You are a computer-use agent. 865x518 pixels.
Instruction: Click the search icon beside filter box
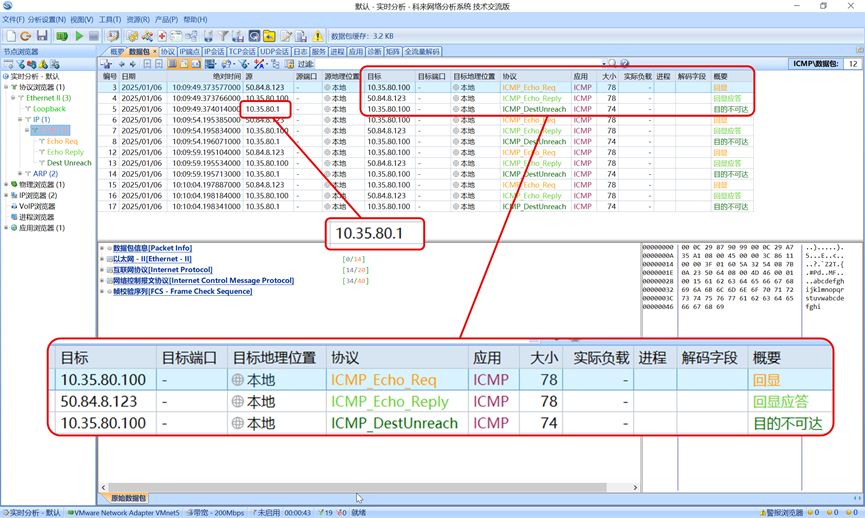(612, 63)
